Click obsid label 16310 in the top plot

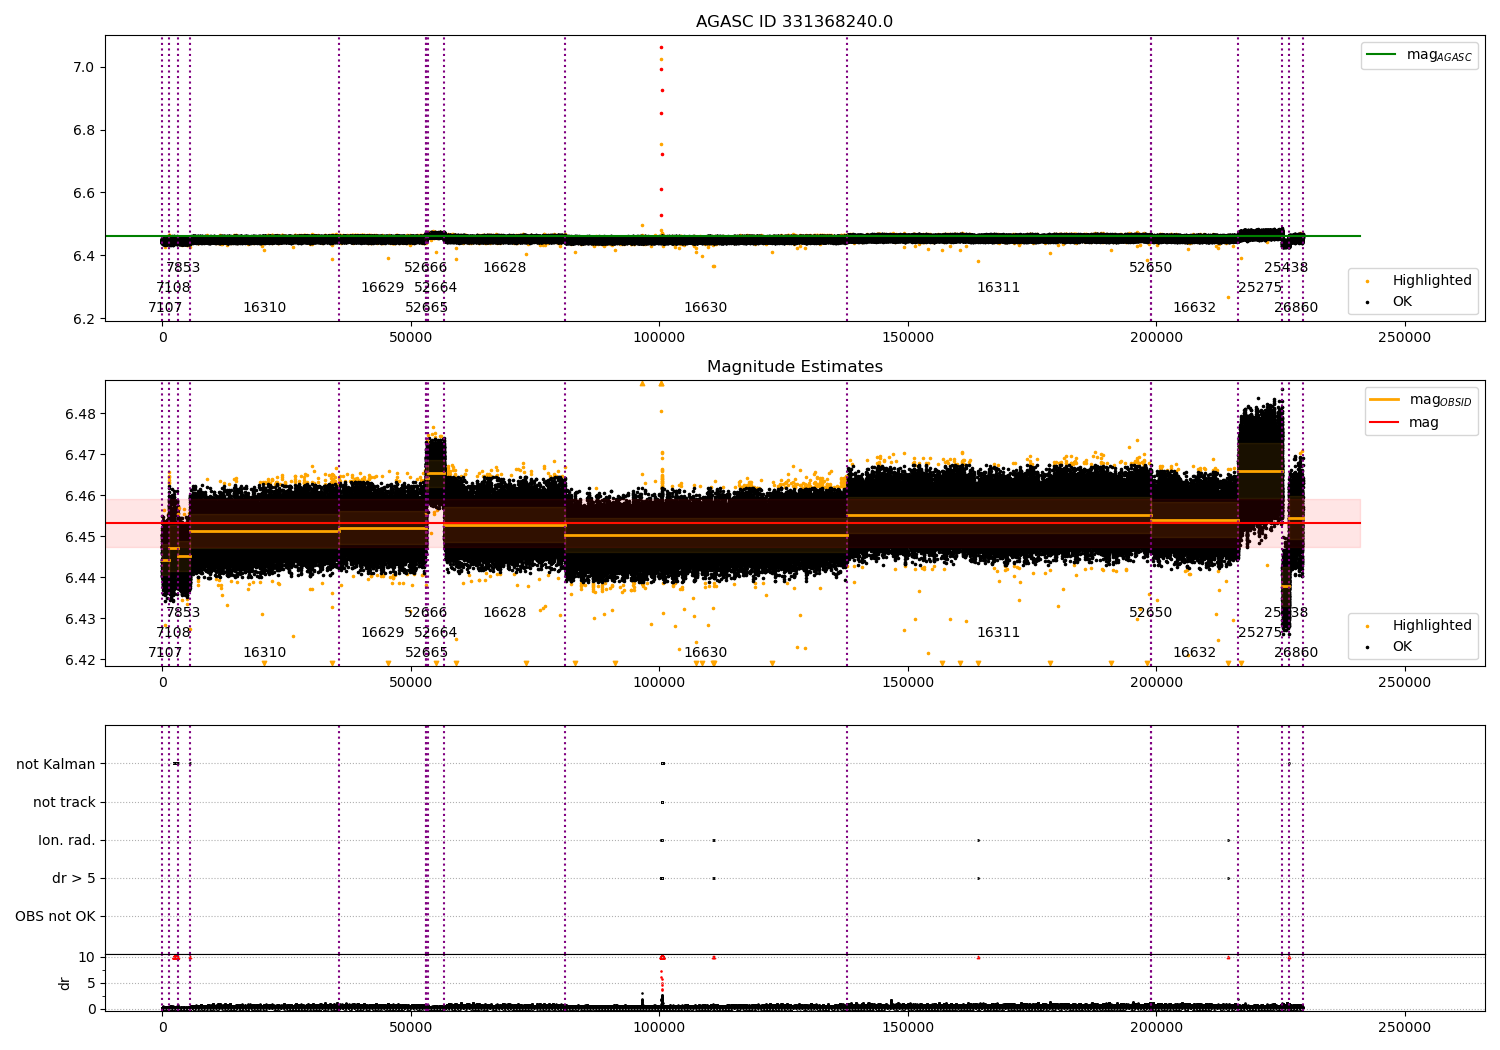coord(264,308)
